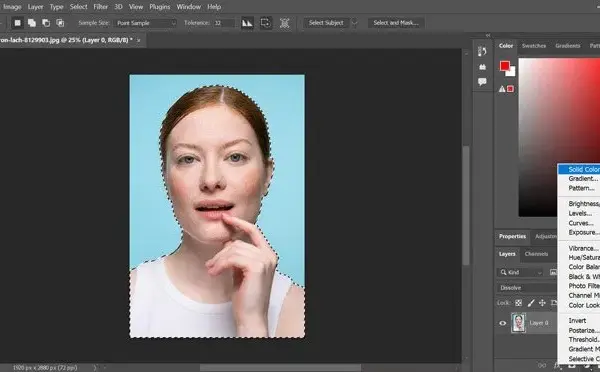Pick a color in the red color field
Screen dimensions: 600x372
(559, 137)
